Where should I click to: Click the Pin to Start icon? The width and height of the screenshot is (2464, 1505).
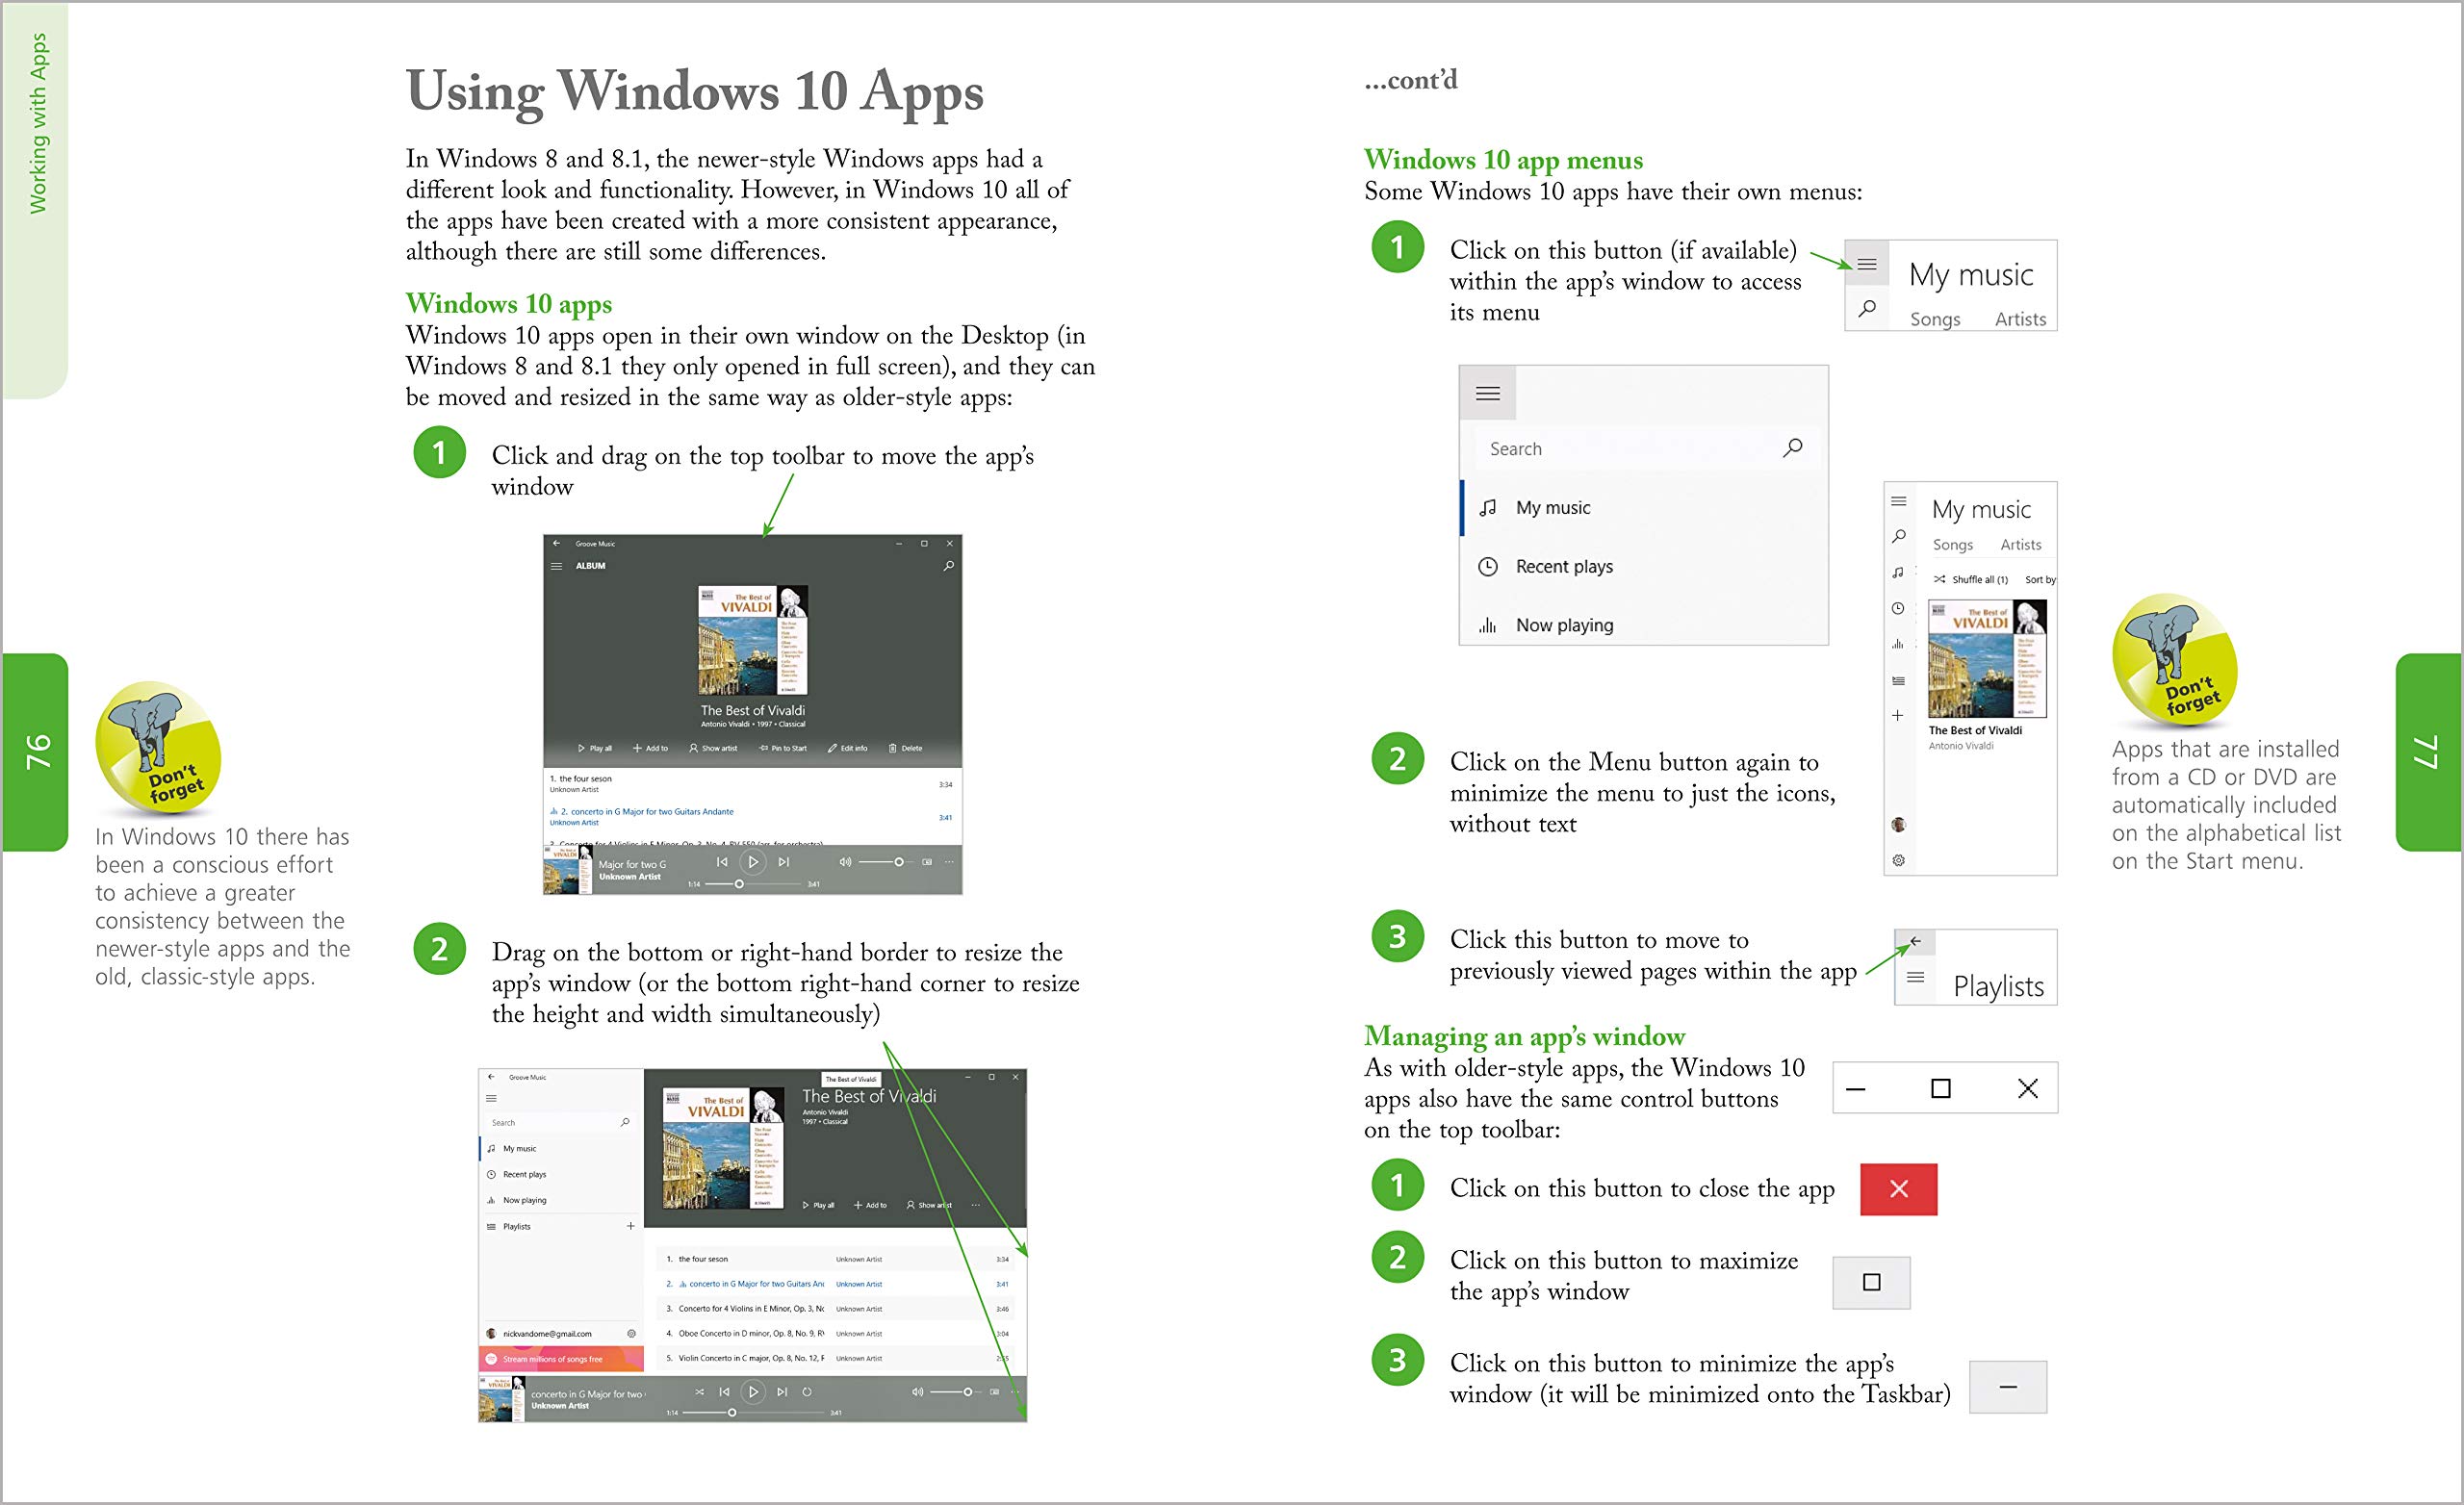[x=764, y=748]
